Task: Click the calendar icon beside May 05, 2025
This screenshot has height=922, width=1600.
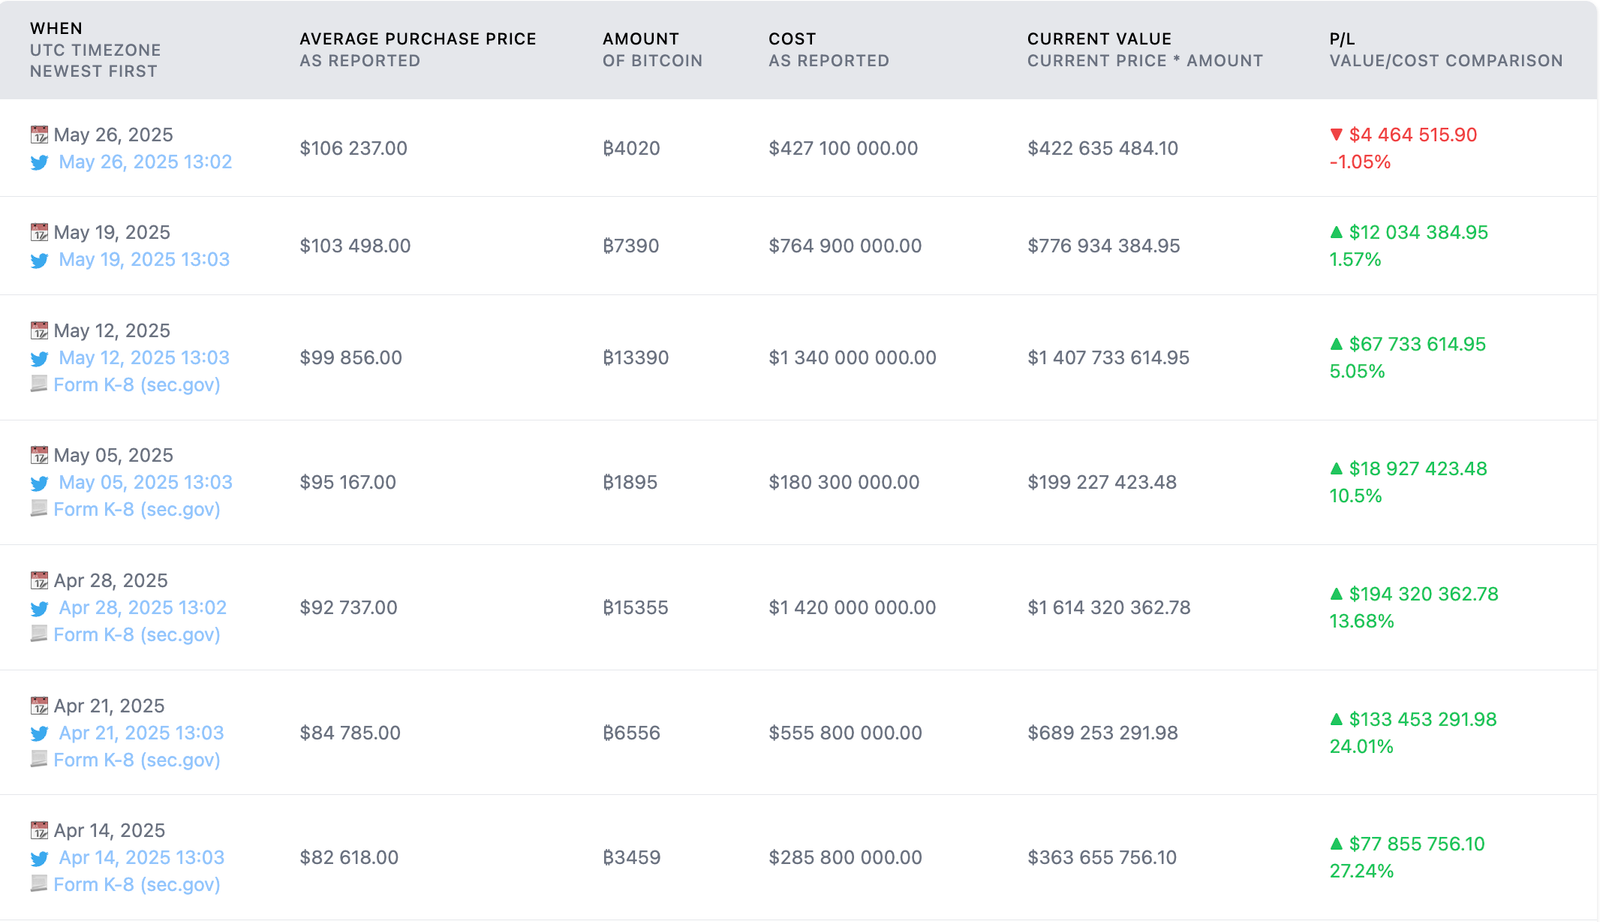Action: [x=39, y=454]
